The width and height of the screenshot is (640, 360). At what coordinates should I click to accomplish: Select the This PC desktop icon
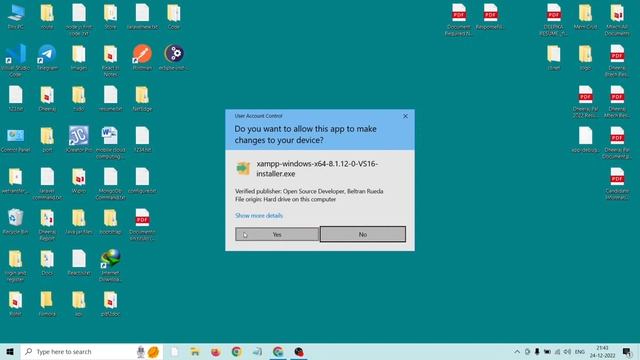(16, 17)
